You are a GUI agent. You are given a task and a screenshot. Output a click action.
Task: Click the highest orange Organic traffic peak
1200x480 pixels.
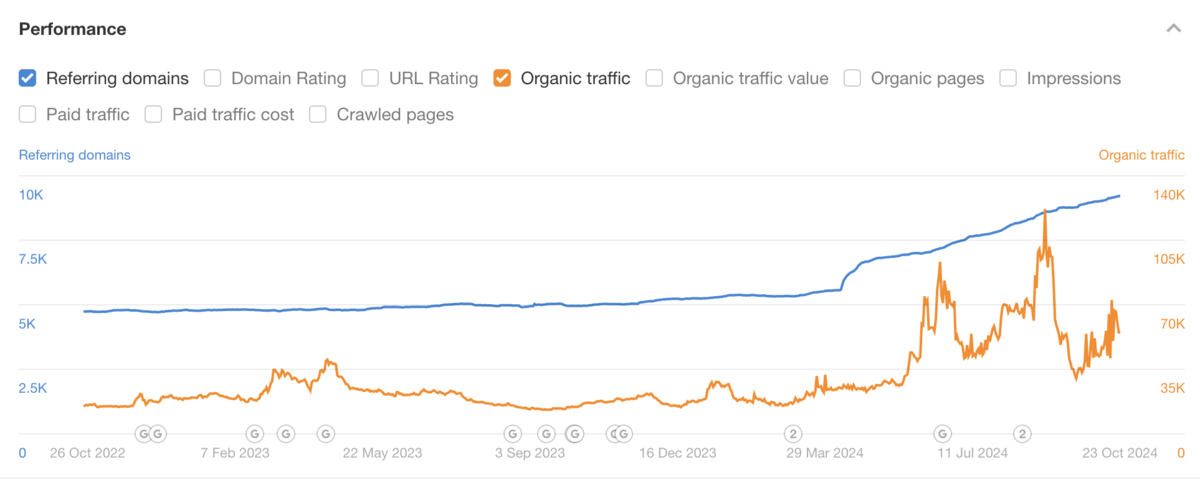tap(1045, 211)
